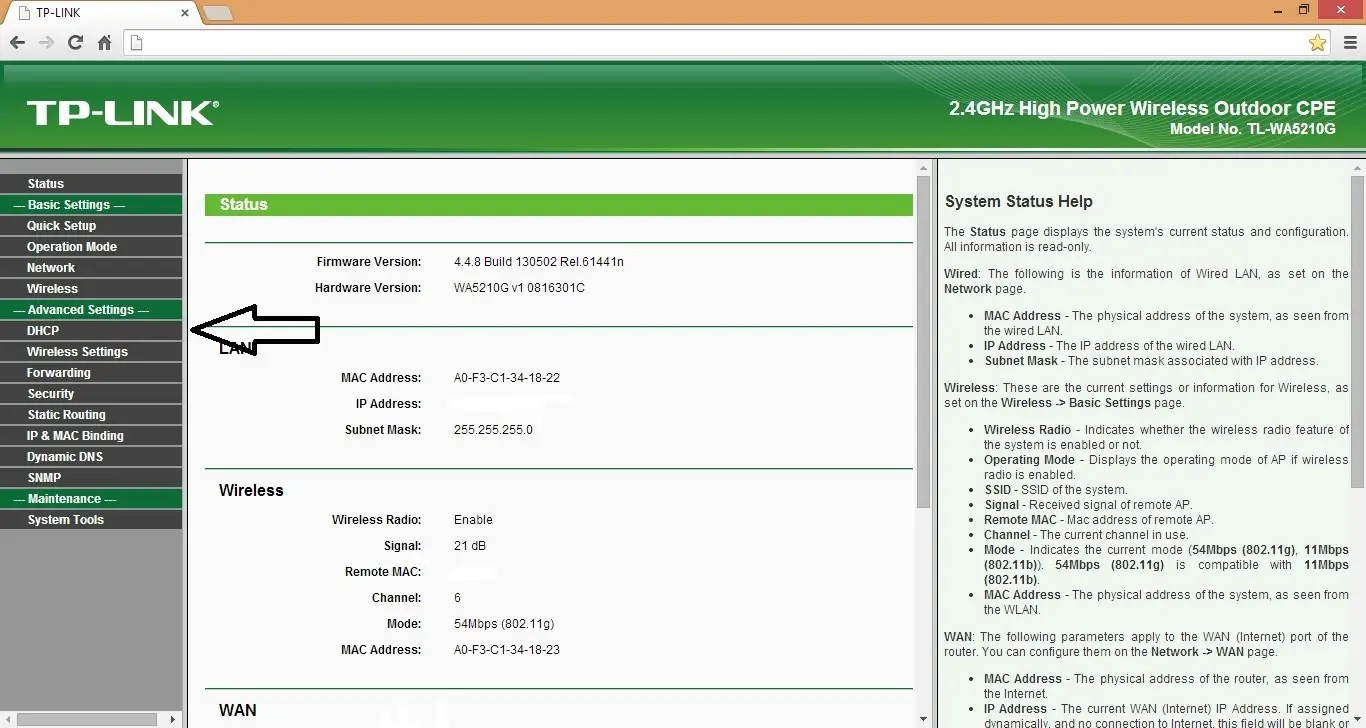The height and width of the screenshot is (728, 1366).
Task: Click the Remote MAC label
Action: click(383, 572)
